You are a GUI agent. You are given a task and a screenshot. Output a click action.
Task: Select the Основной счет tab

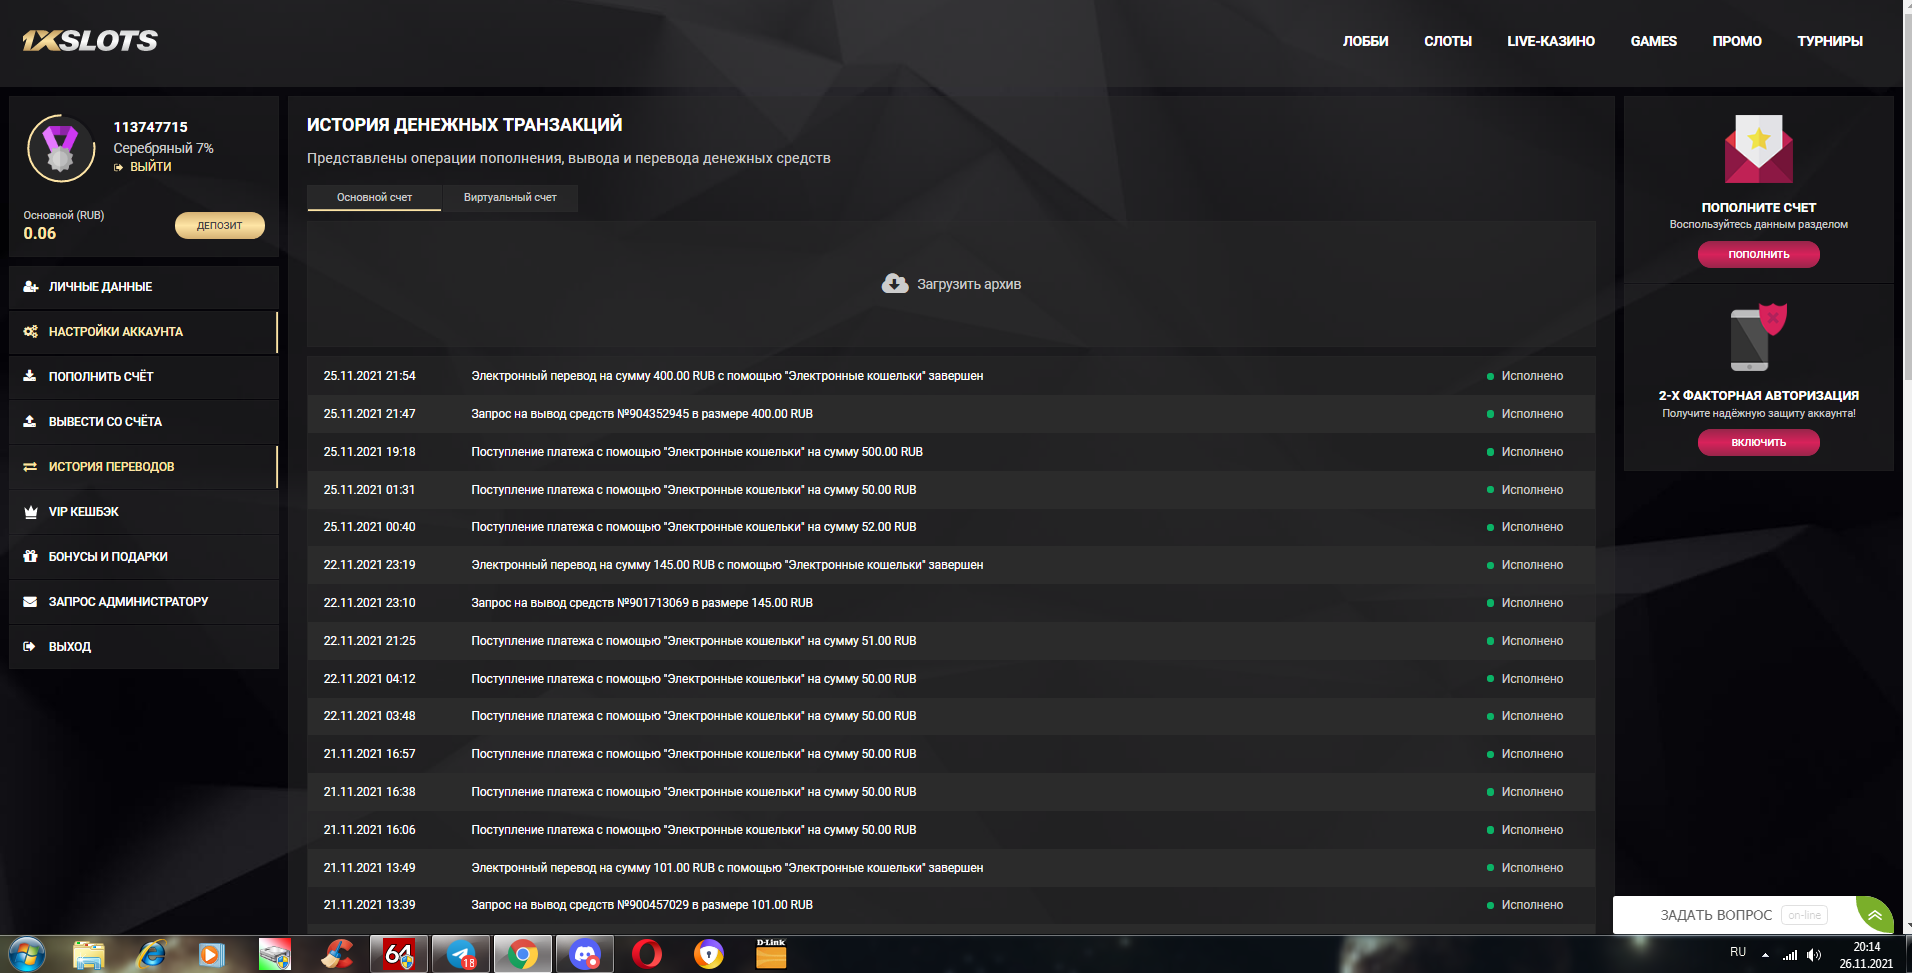click(x=374, y=198)
